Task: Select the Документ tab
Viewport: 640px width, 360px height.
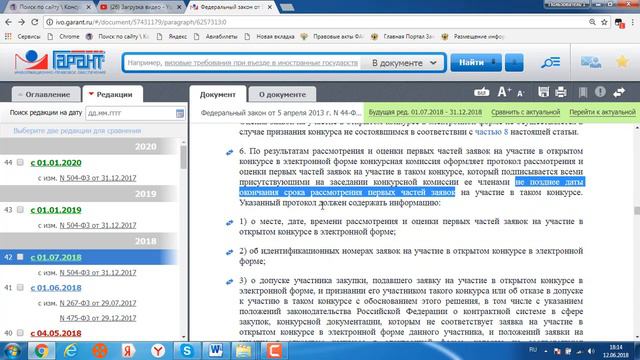Action: pos(218,94)
